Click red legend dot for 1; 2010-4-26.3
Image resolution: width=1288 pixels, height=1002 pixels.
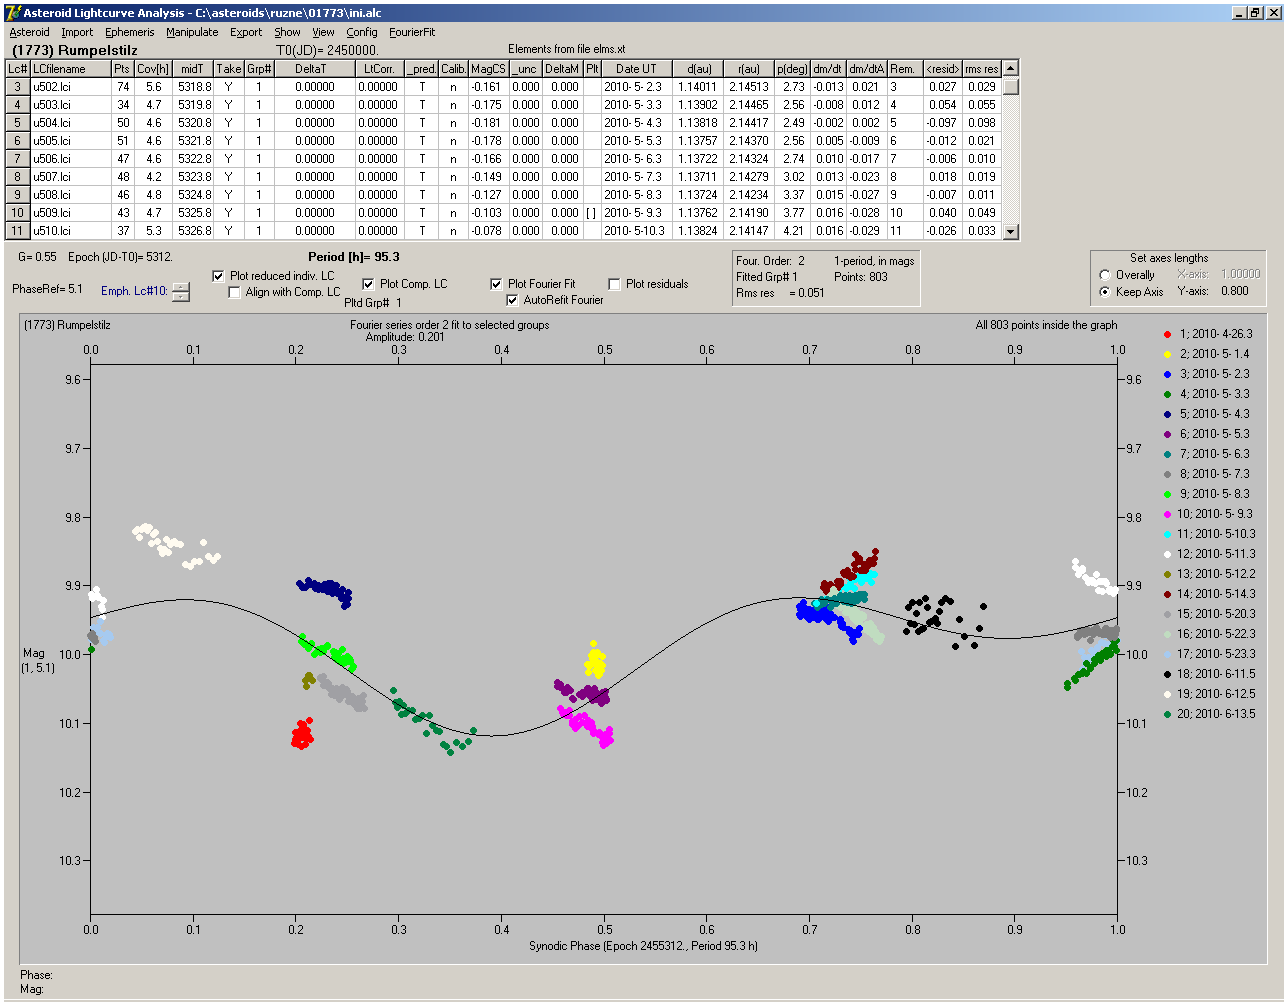tap(1168, 334)
